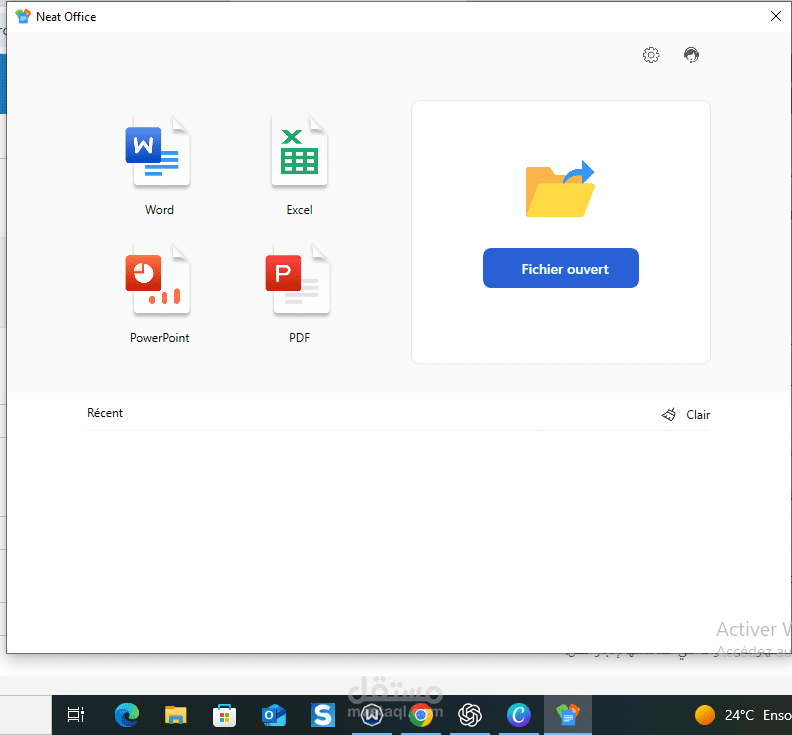
Task: Click the Fichier ouvert button
Action: [561, 268]
